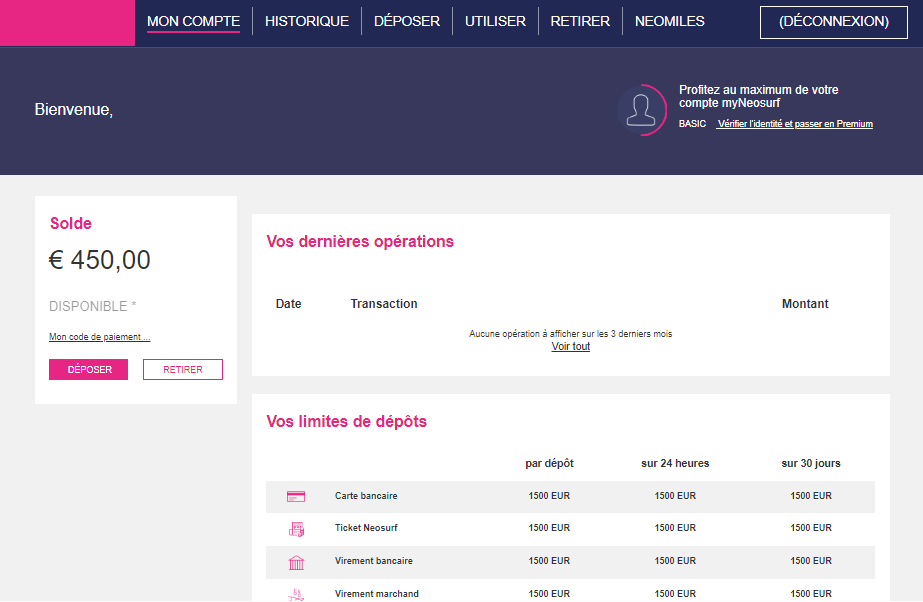Viewport: 923px width, 602px height.
Task: Open the Mon Compte tab
Action: point(193,21)
